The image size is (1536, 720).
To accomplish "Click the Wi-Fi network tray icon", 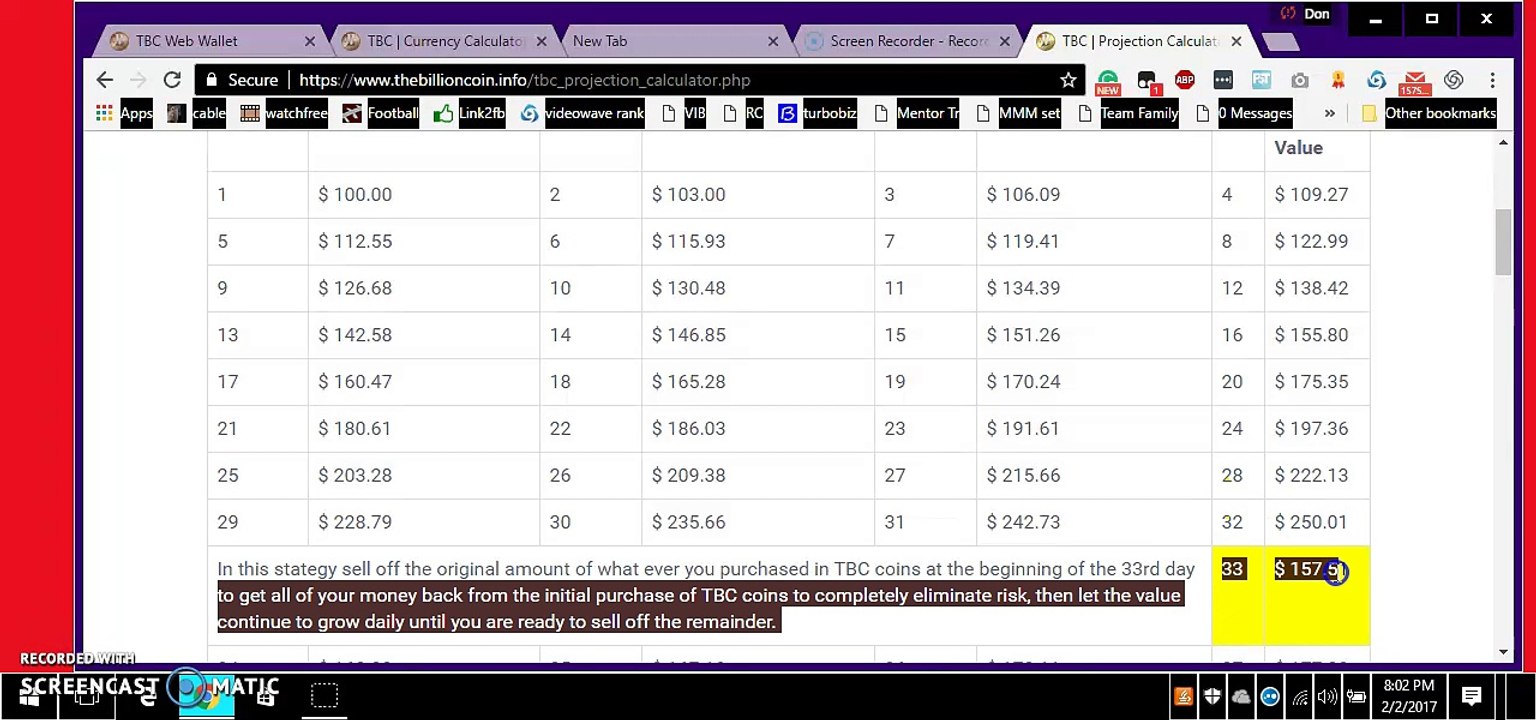I will (x=1300, y=696).
